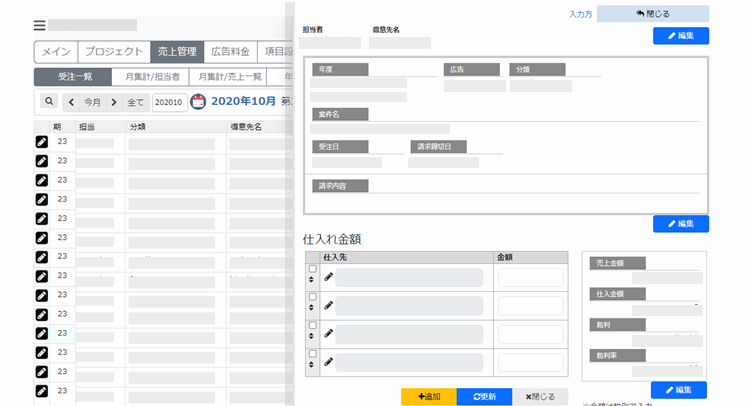Screen dimensions: 746x406
Task: Check the second 仕入れ row checkbox
Action: click(x=313, y=297)
